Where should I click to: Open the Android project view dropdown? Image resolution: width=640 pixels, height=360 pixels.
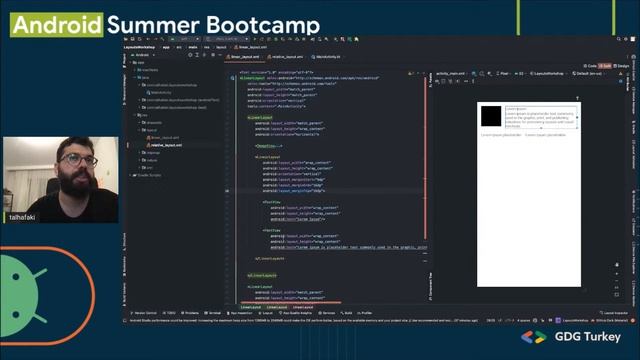pos(143,55)
